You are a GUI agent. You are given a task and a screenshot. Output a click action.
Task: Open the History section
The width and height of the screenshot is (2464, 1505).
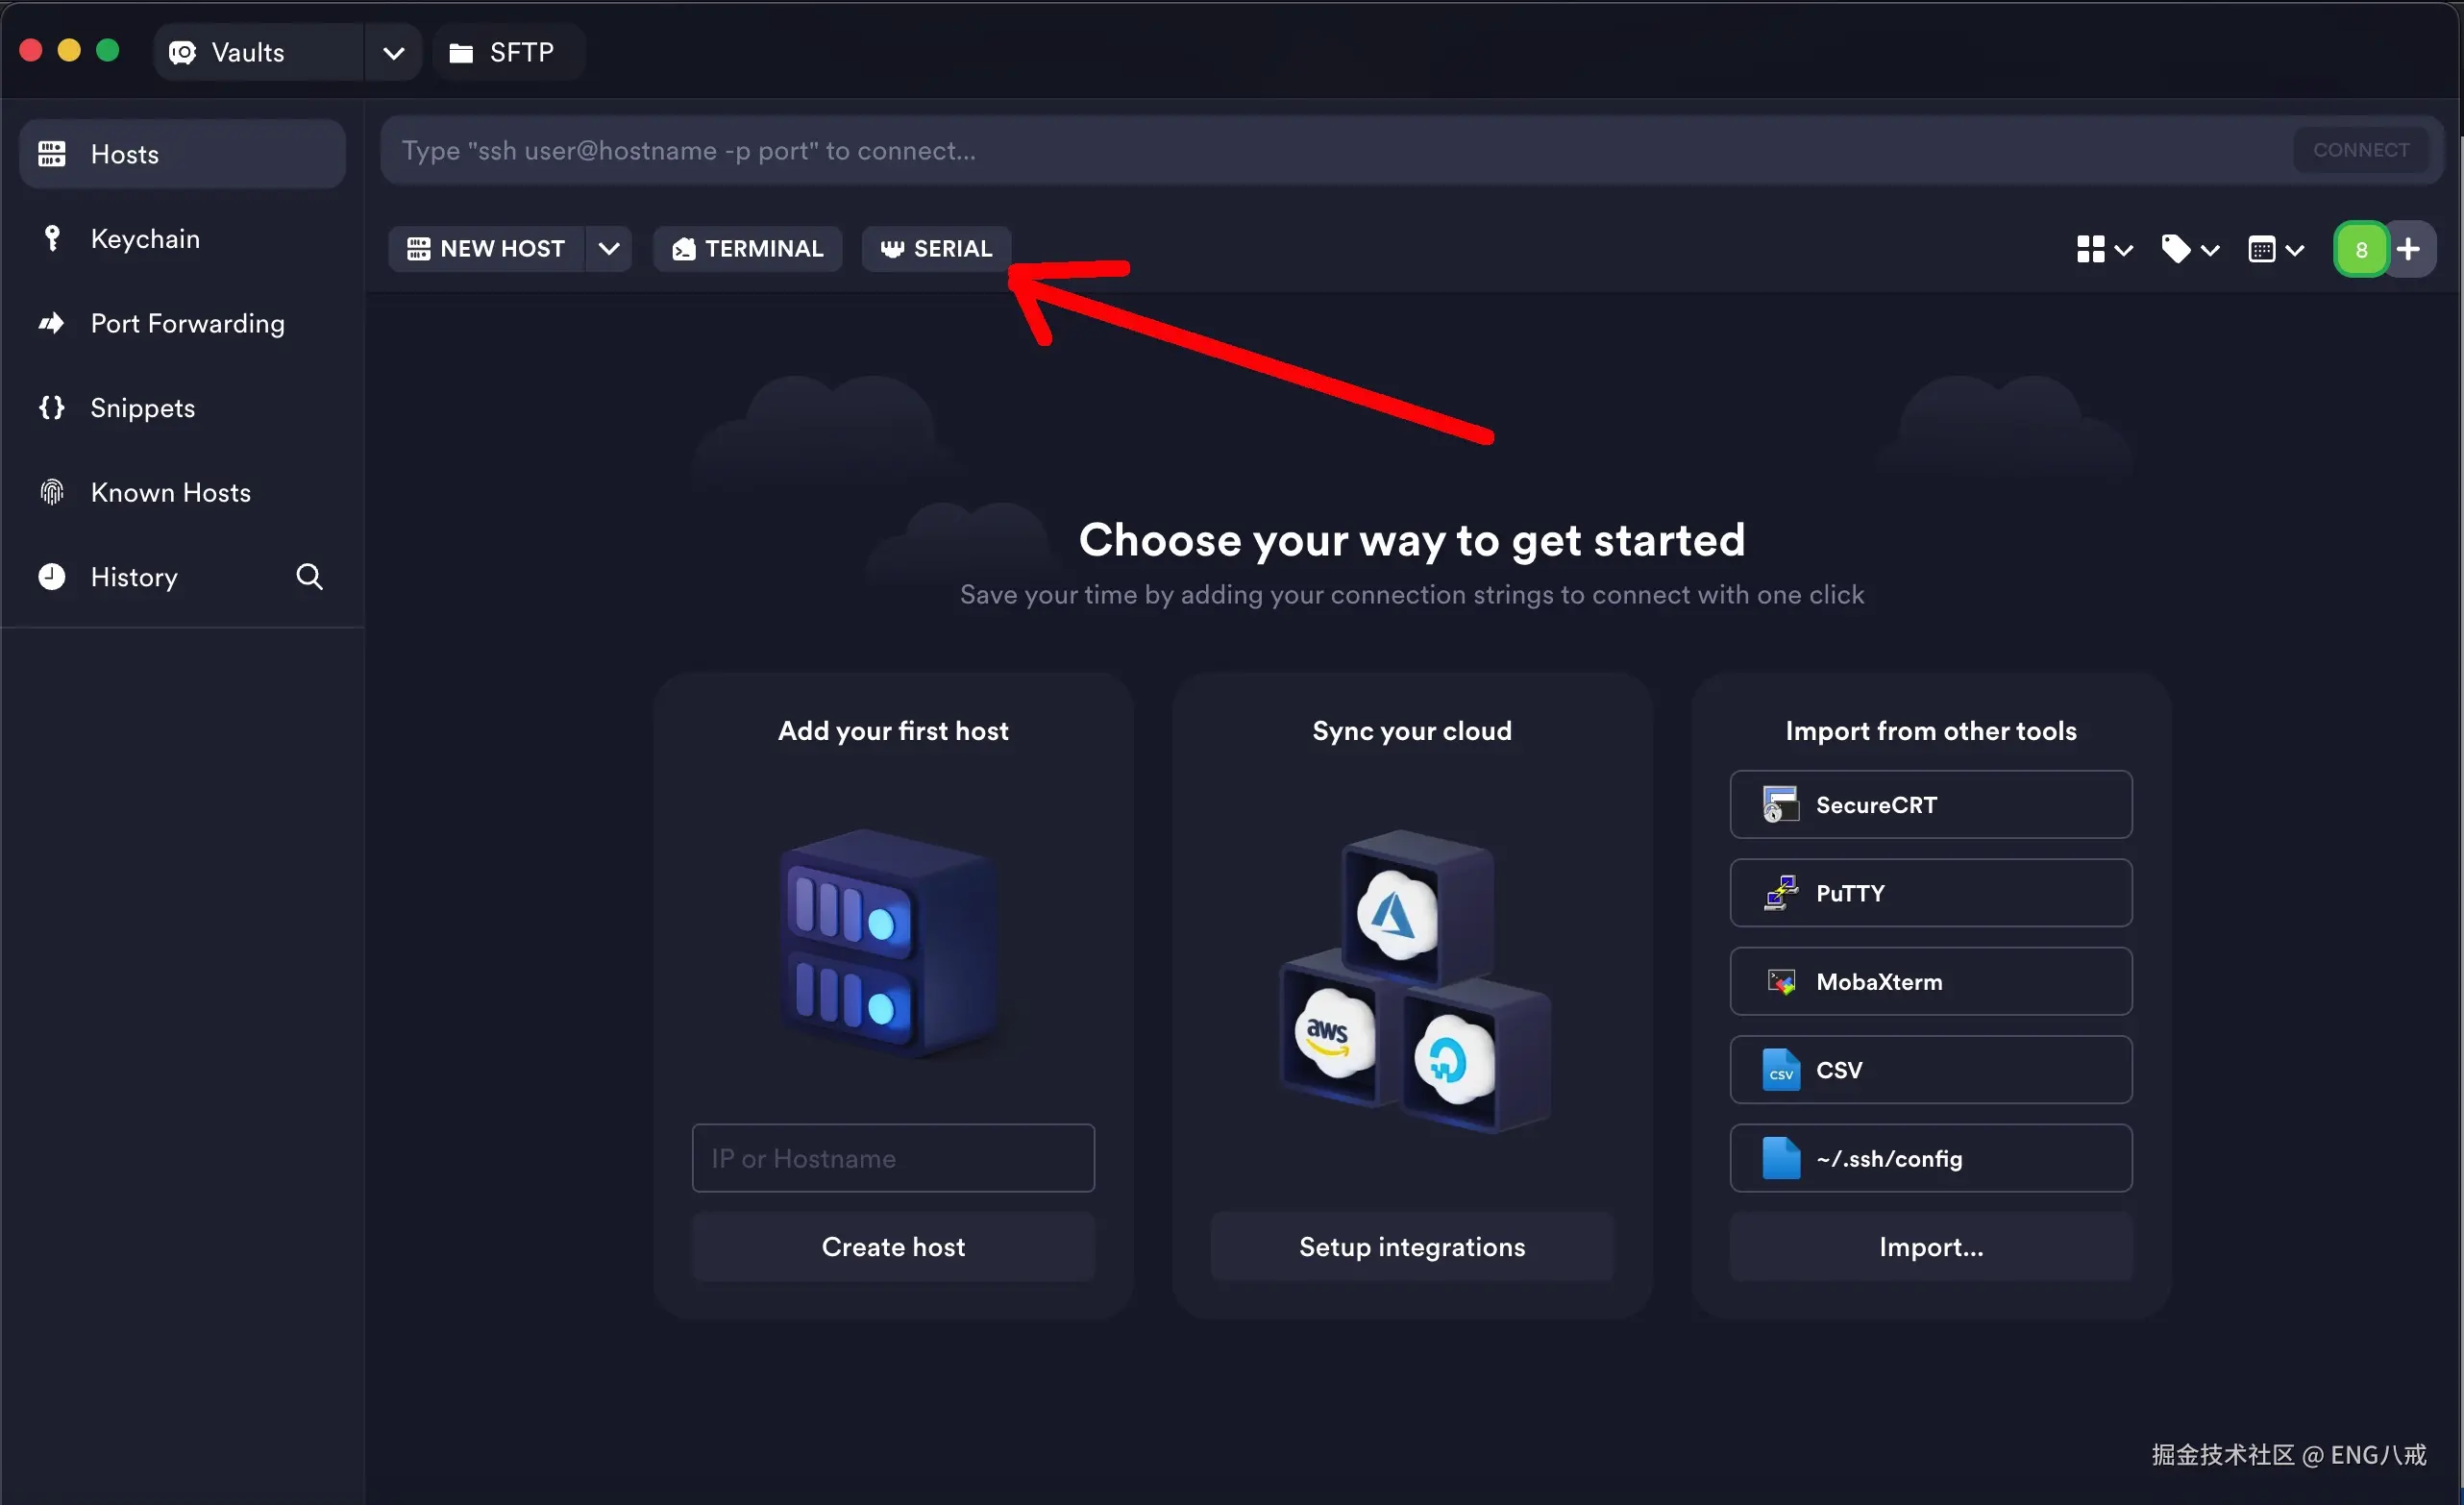(134, 577)
